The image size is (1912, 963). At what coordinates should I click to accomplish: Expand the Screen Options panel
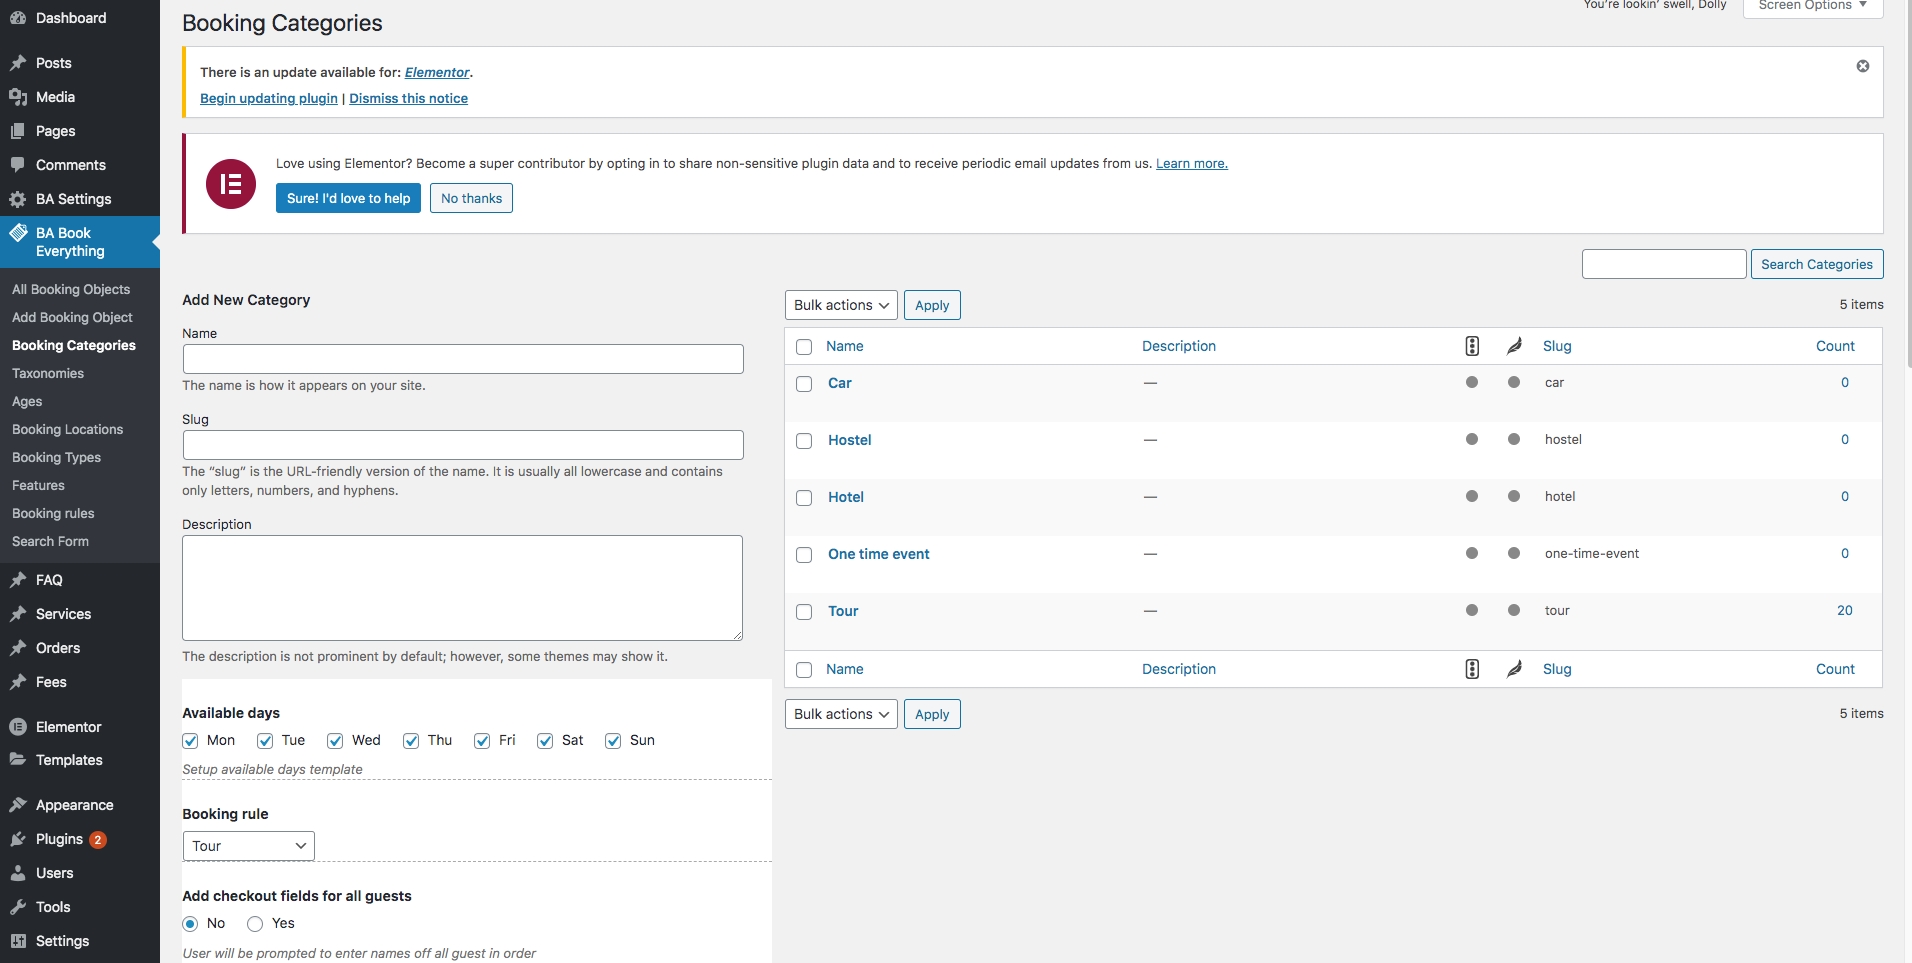click(1812, 6)
